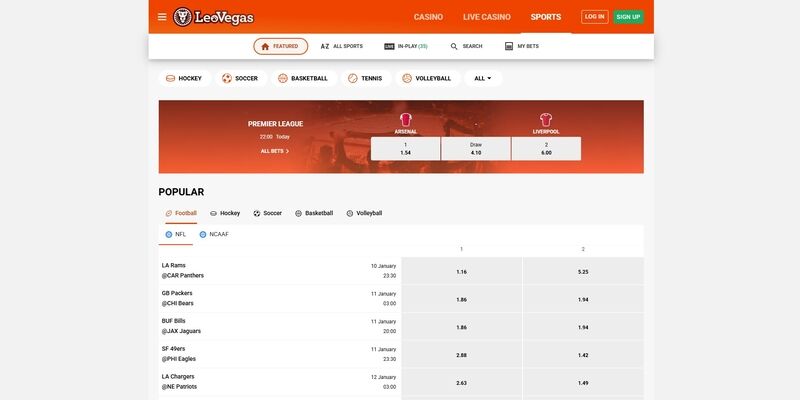
Task: Click the Search magnifier icon
Action: (454, 46)
